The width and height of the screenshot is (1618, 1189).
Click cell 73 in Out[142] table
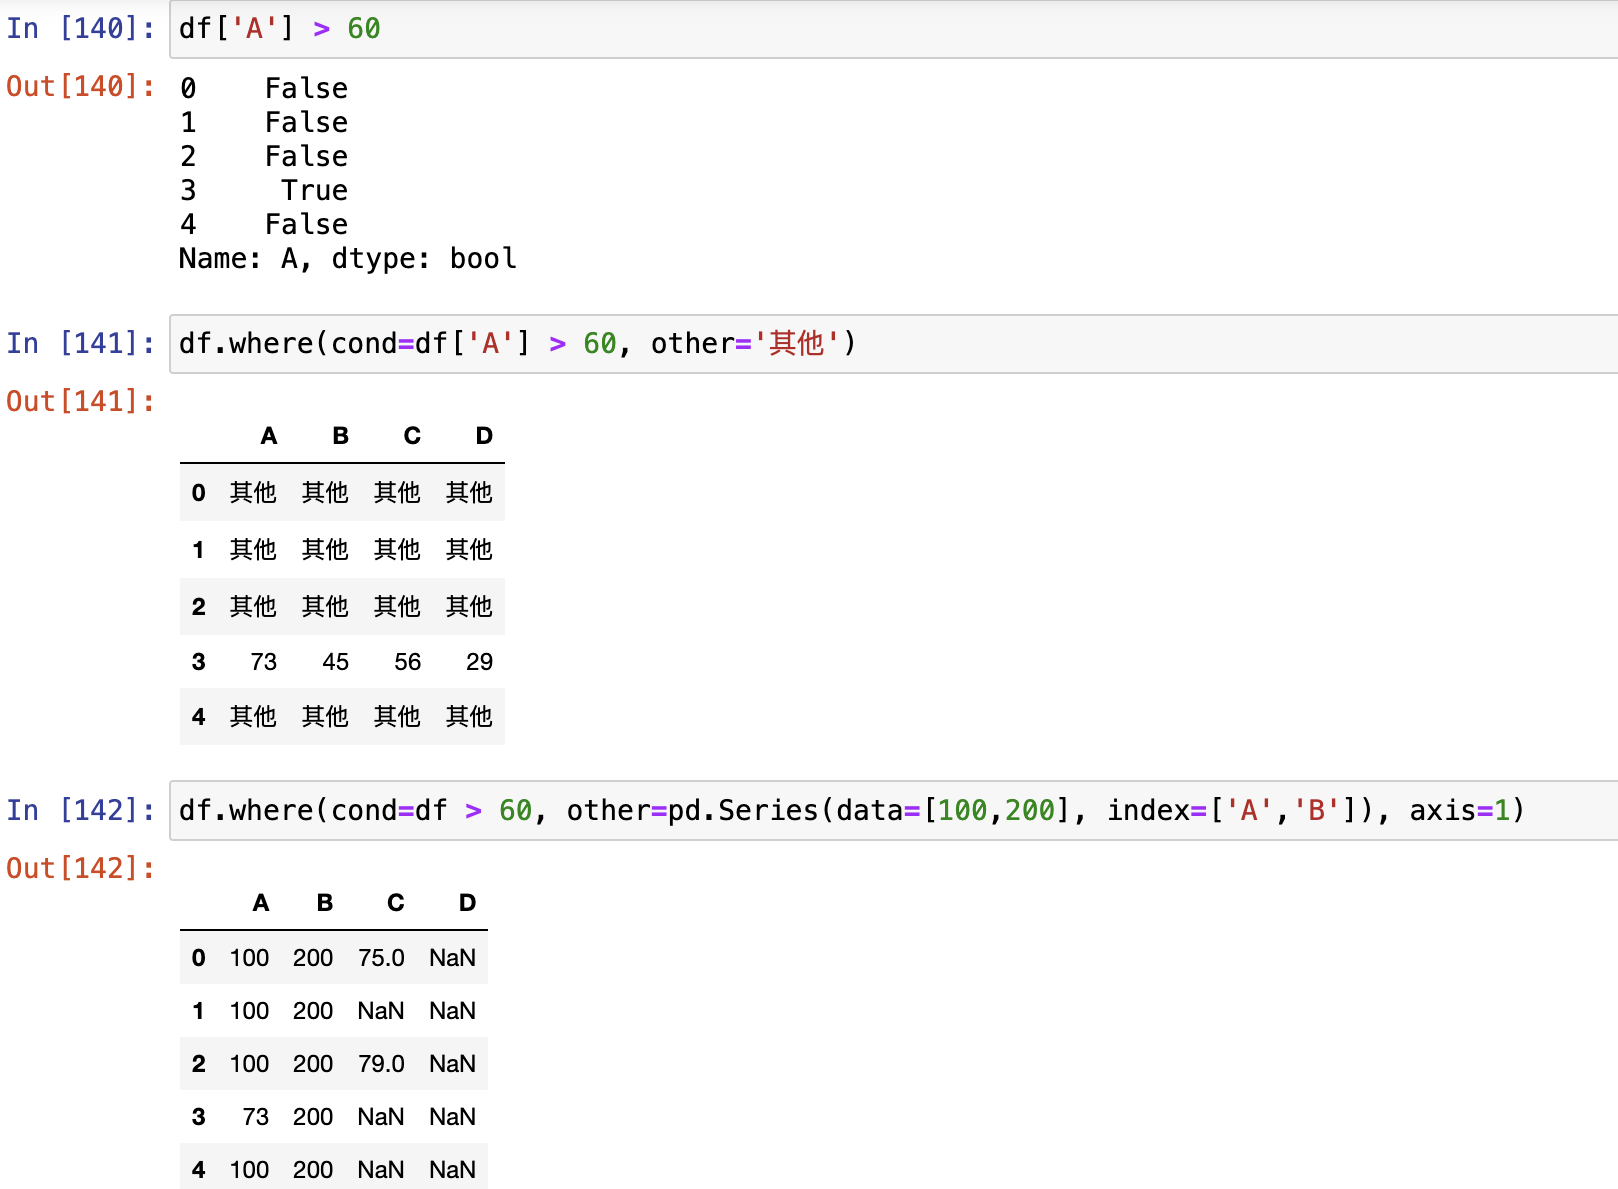256,1117
